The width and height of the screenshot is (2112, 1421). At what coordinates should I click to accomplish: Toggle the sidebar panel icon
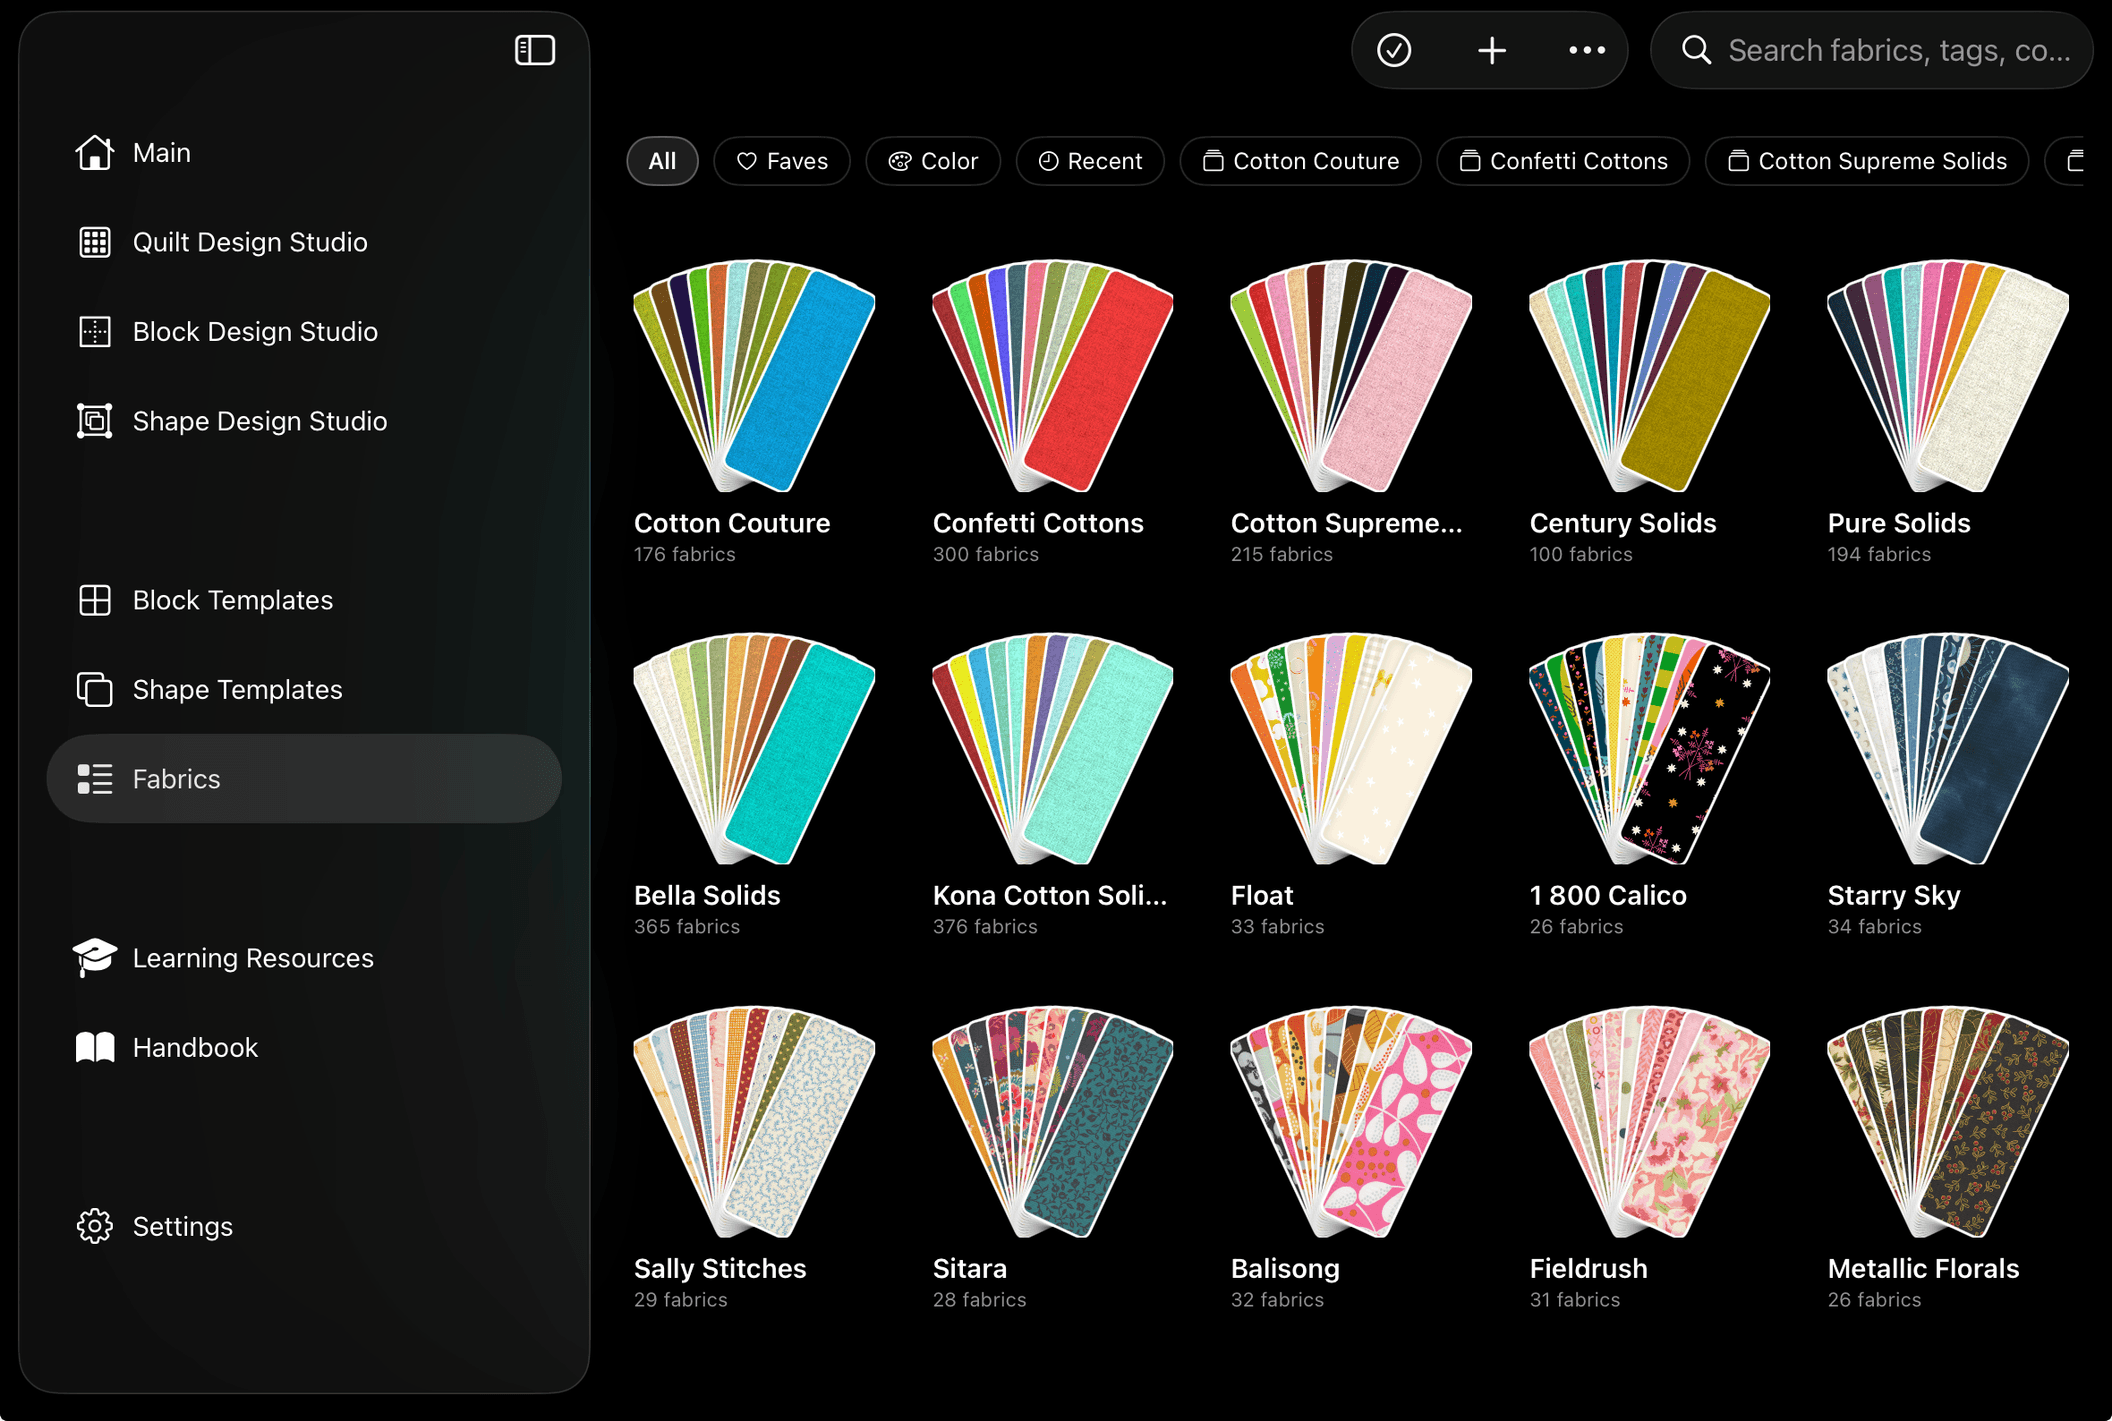[x=535, y=50]
